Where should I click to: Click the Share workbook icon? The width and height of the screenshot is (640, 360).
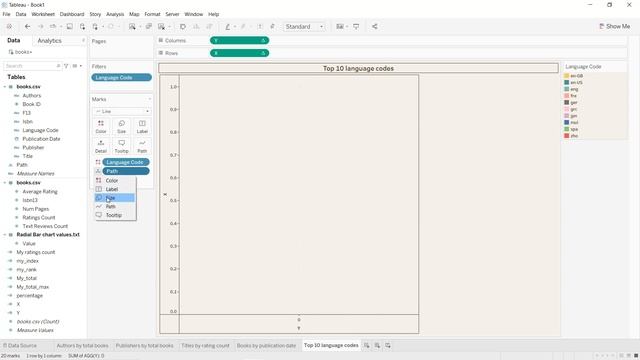(374, 27)
